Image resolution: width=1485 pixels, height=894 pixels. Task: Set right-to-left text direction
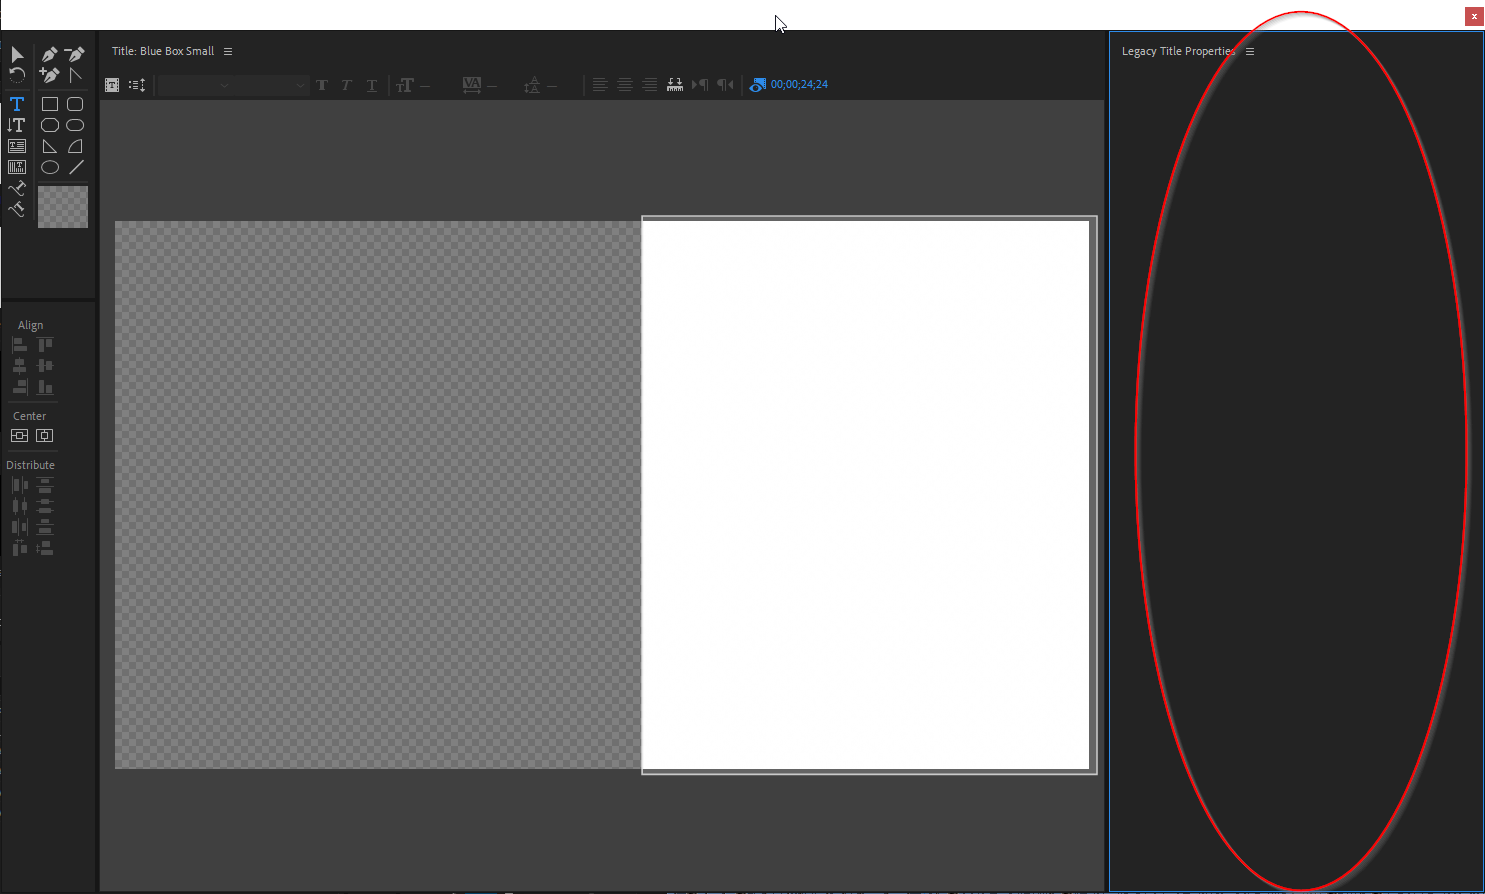(x=725, y=85)
